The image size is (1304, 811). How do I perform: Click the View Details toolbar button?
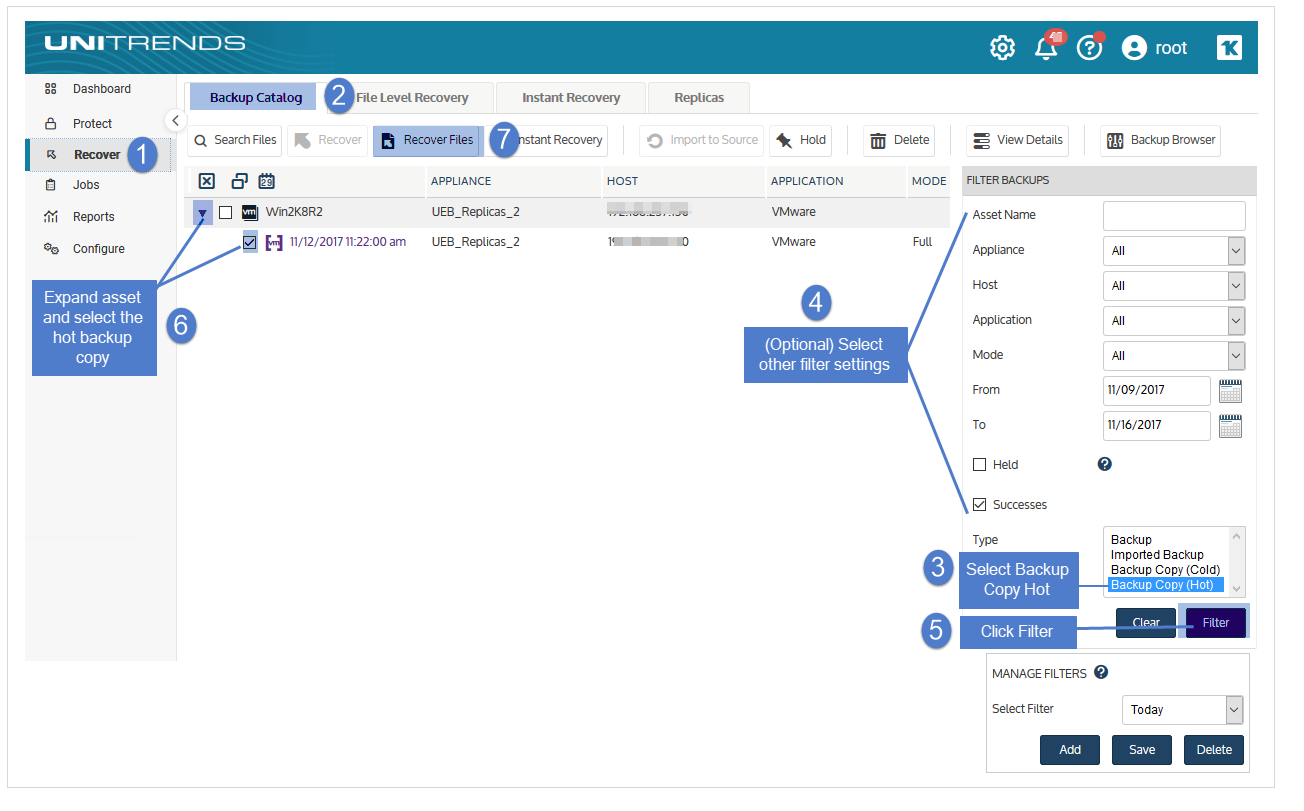1018,140
